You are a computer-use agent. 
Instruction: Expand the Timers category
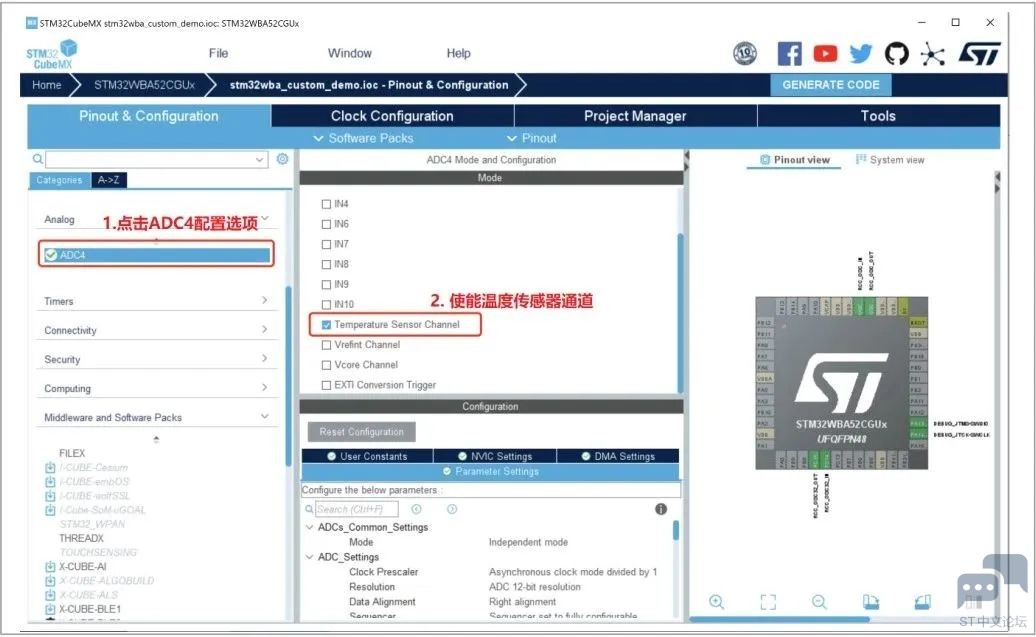click(x=264, y=300)
